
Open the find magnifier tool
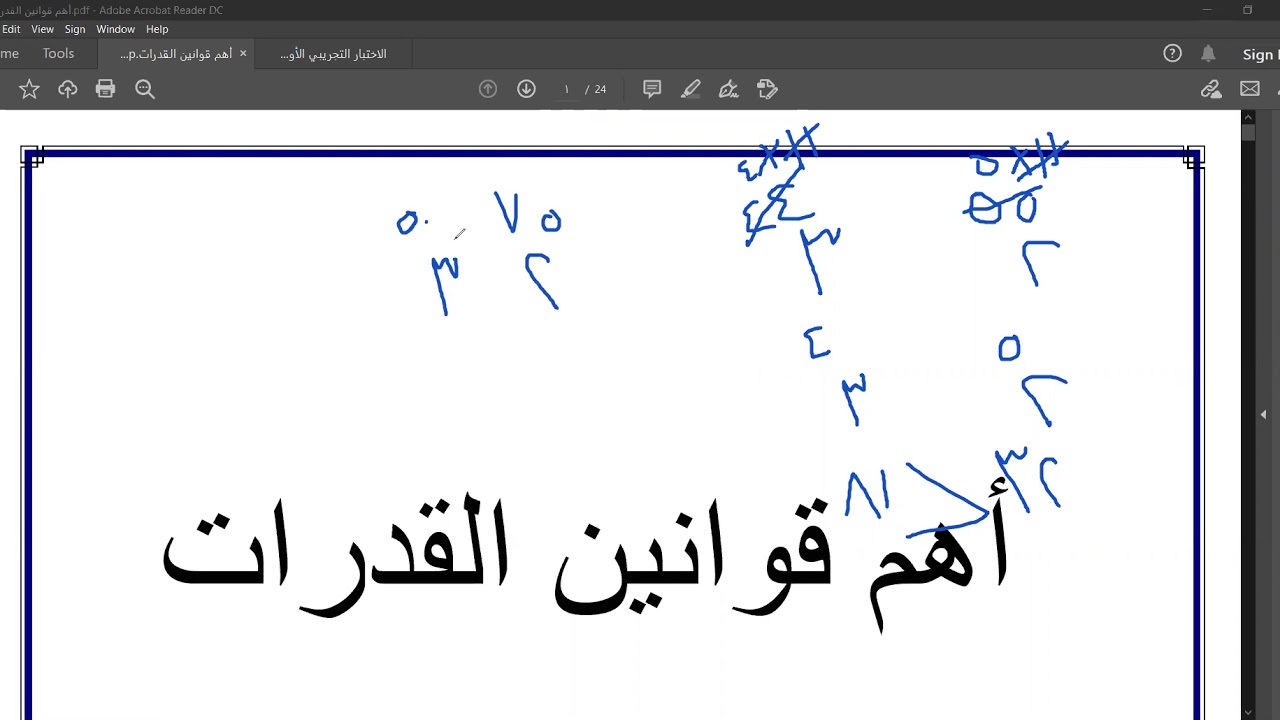(144, 89)
